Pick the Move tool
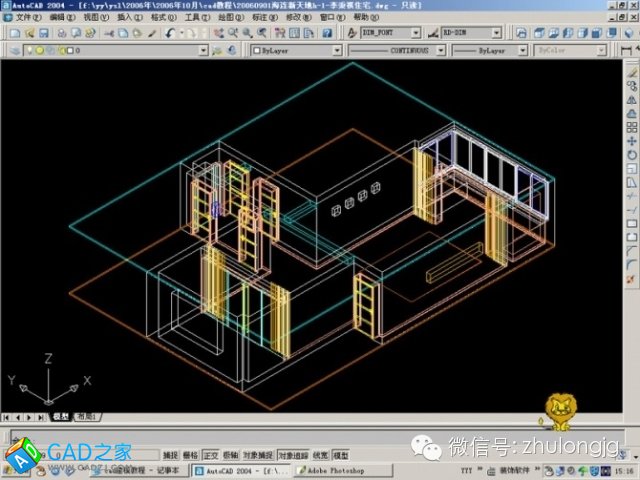Image resolution: width=640 pixels, height=480 pixels. 632,141
